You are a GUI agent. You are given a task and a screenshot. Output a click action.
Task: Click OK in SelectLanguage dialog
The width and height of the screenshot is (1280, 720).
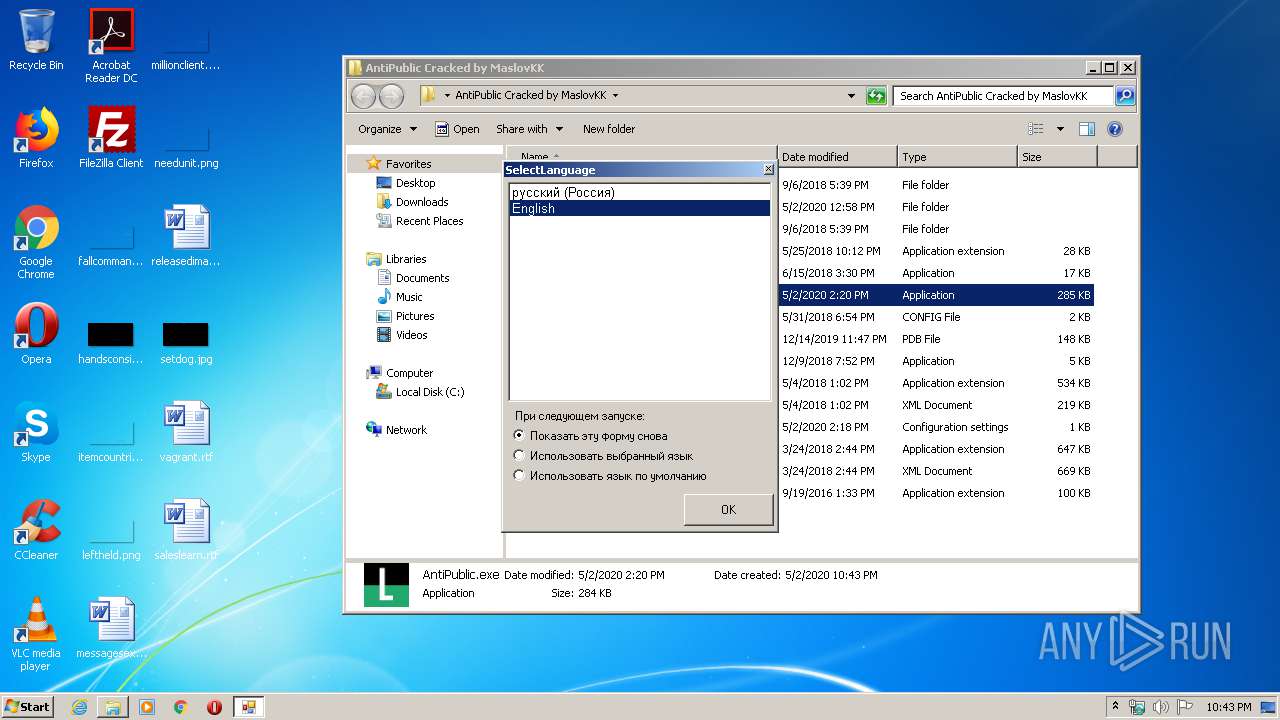[x=728, y=509]
